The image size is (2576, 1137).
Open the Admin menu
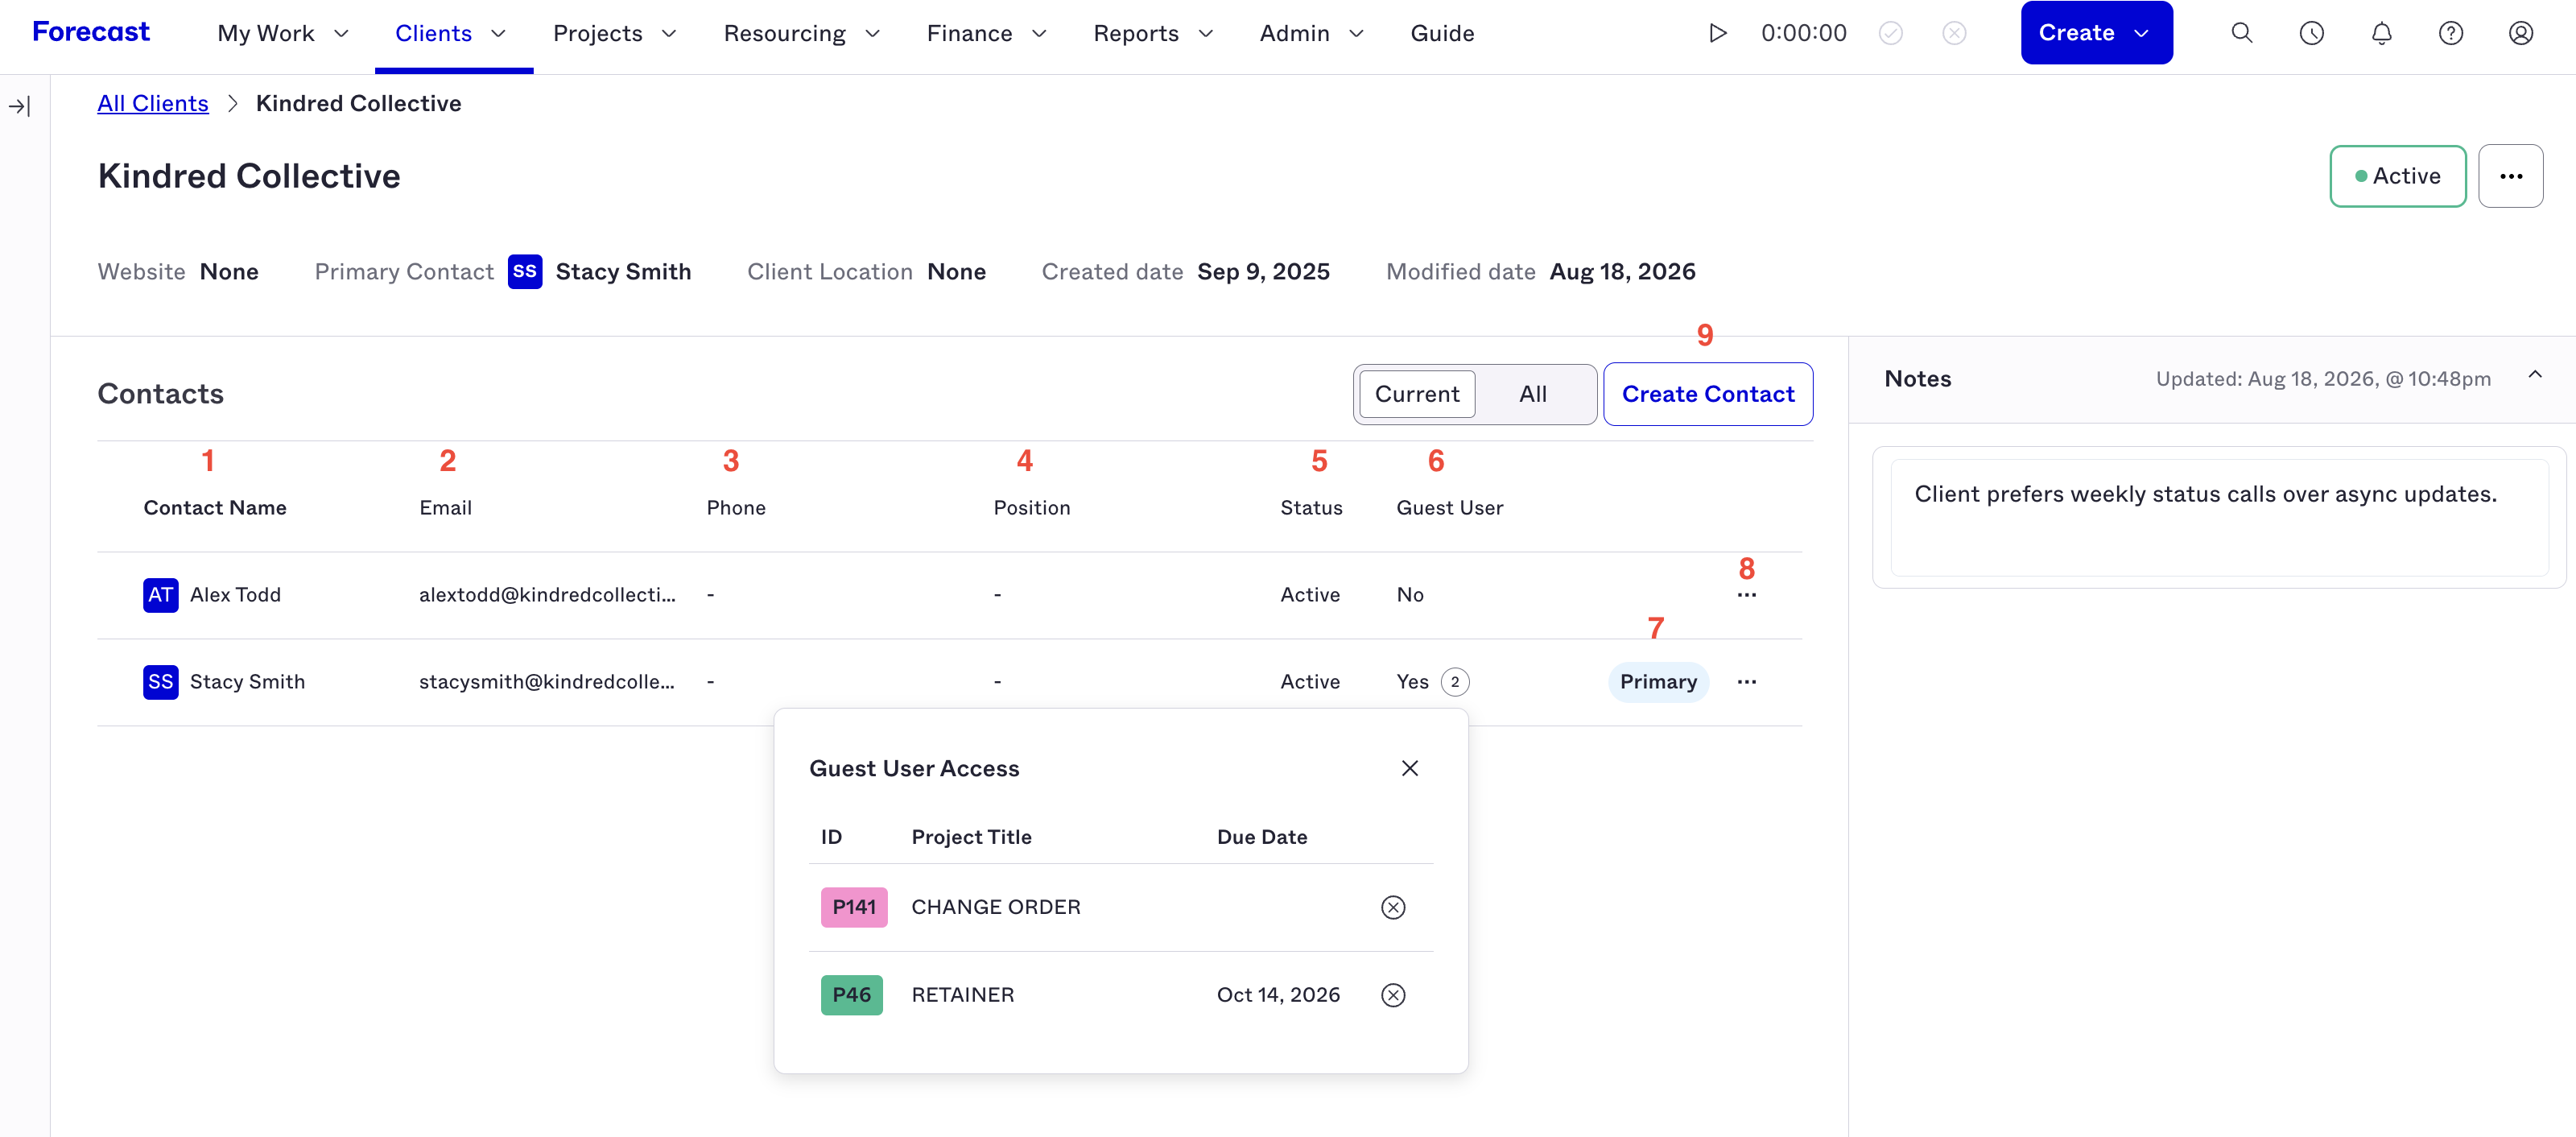(x=1312, y=33)
